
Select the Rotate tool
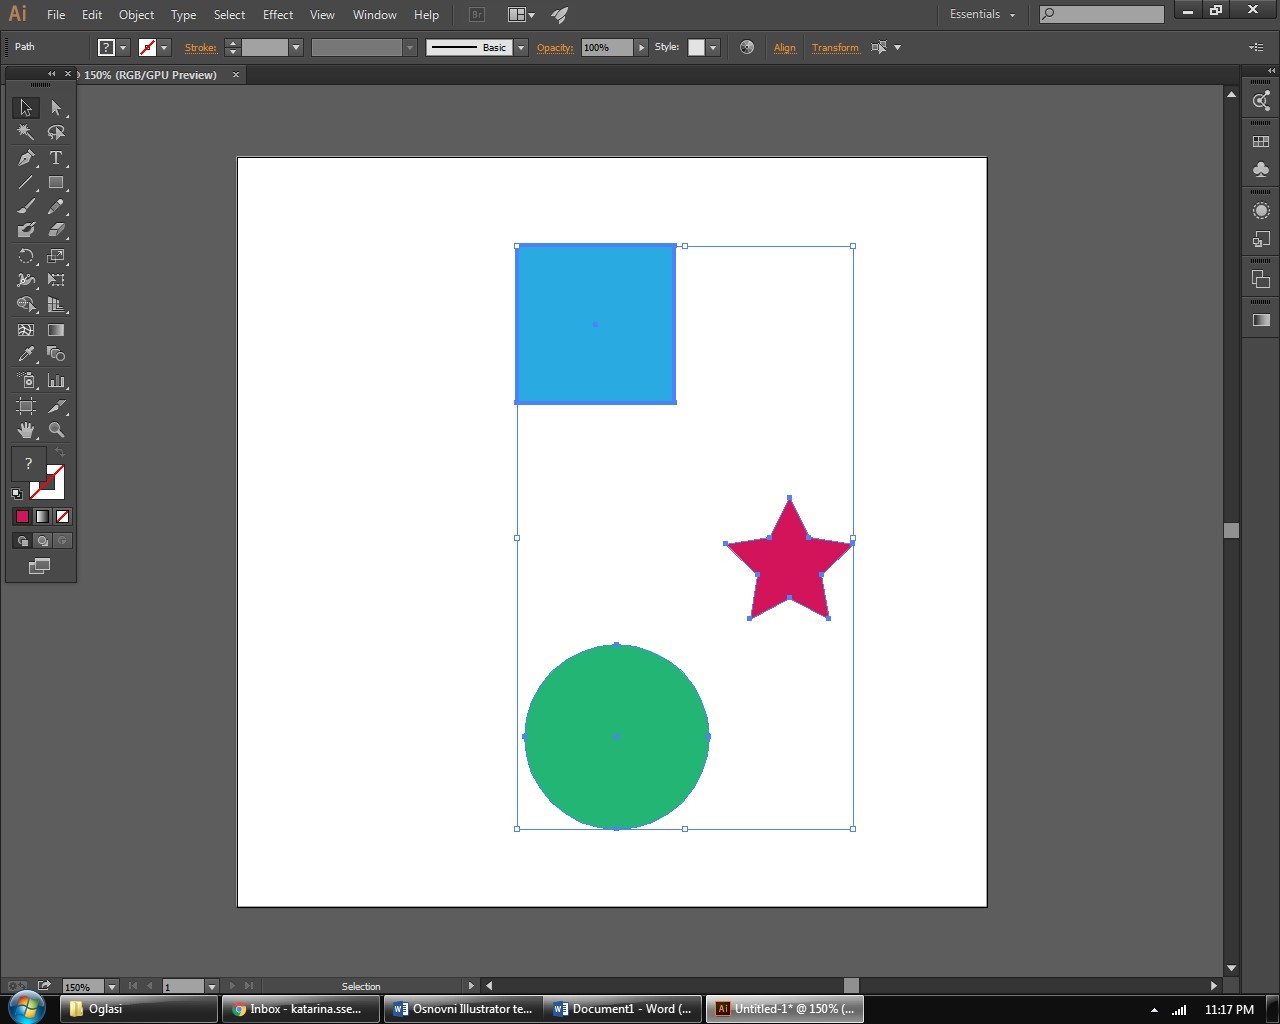pos(26,256)
